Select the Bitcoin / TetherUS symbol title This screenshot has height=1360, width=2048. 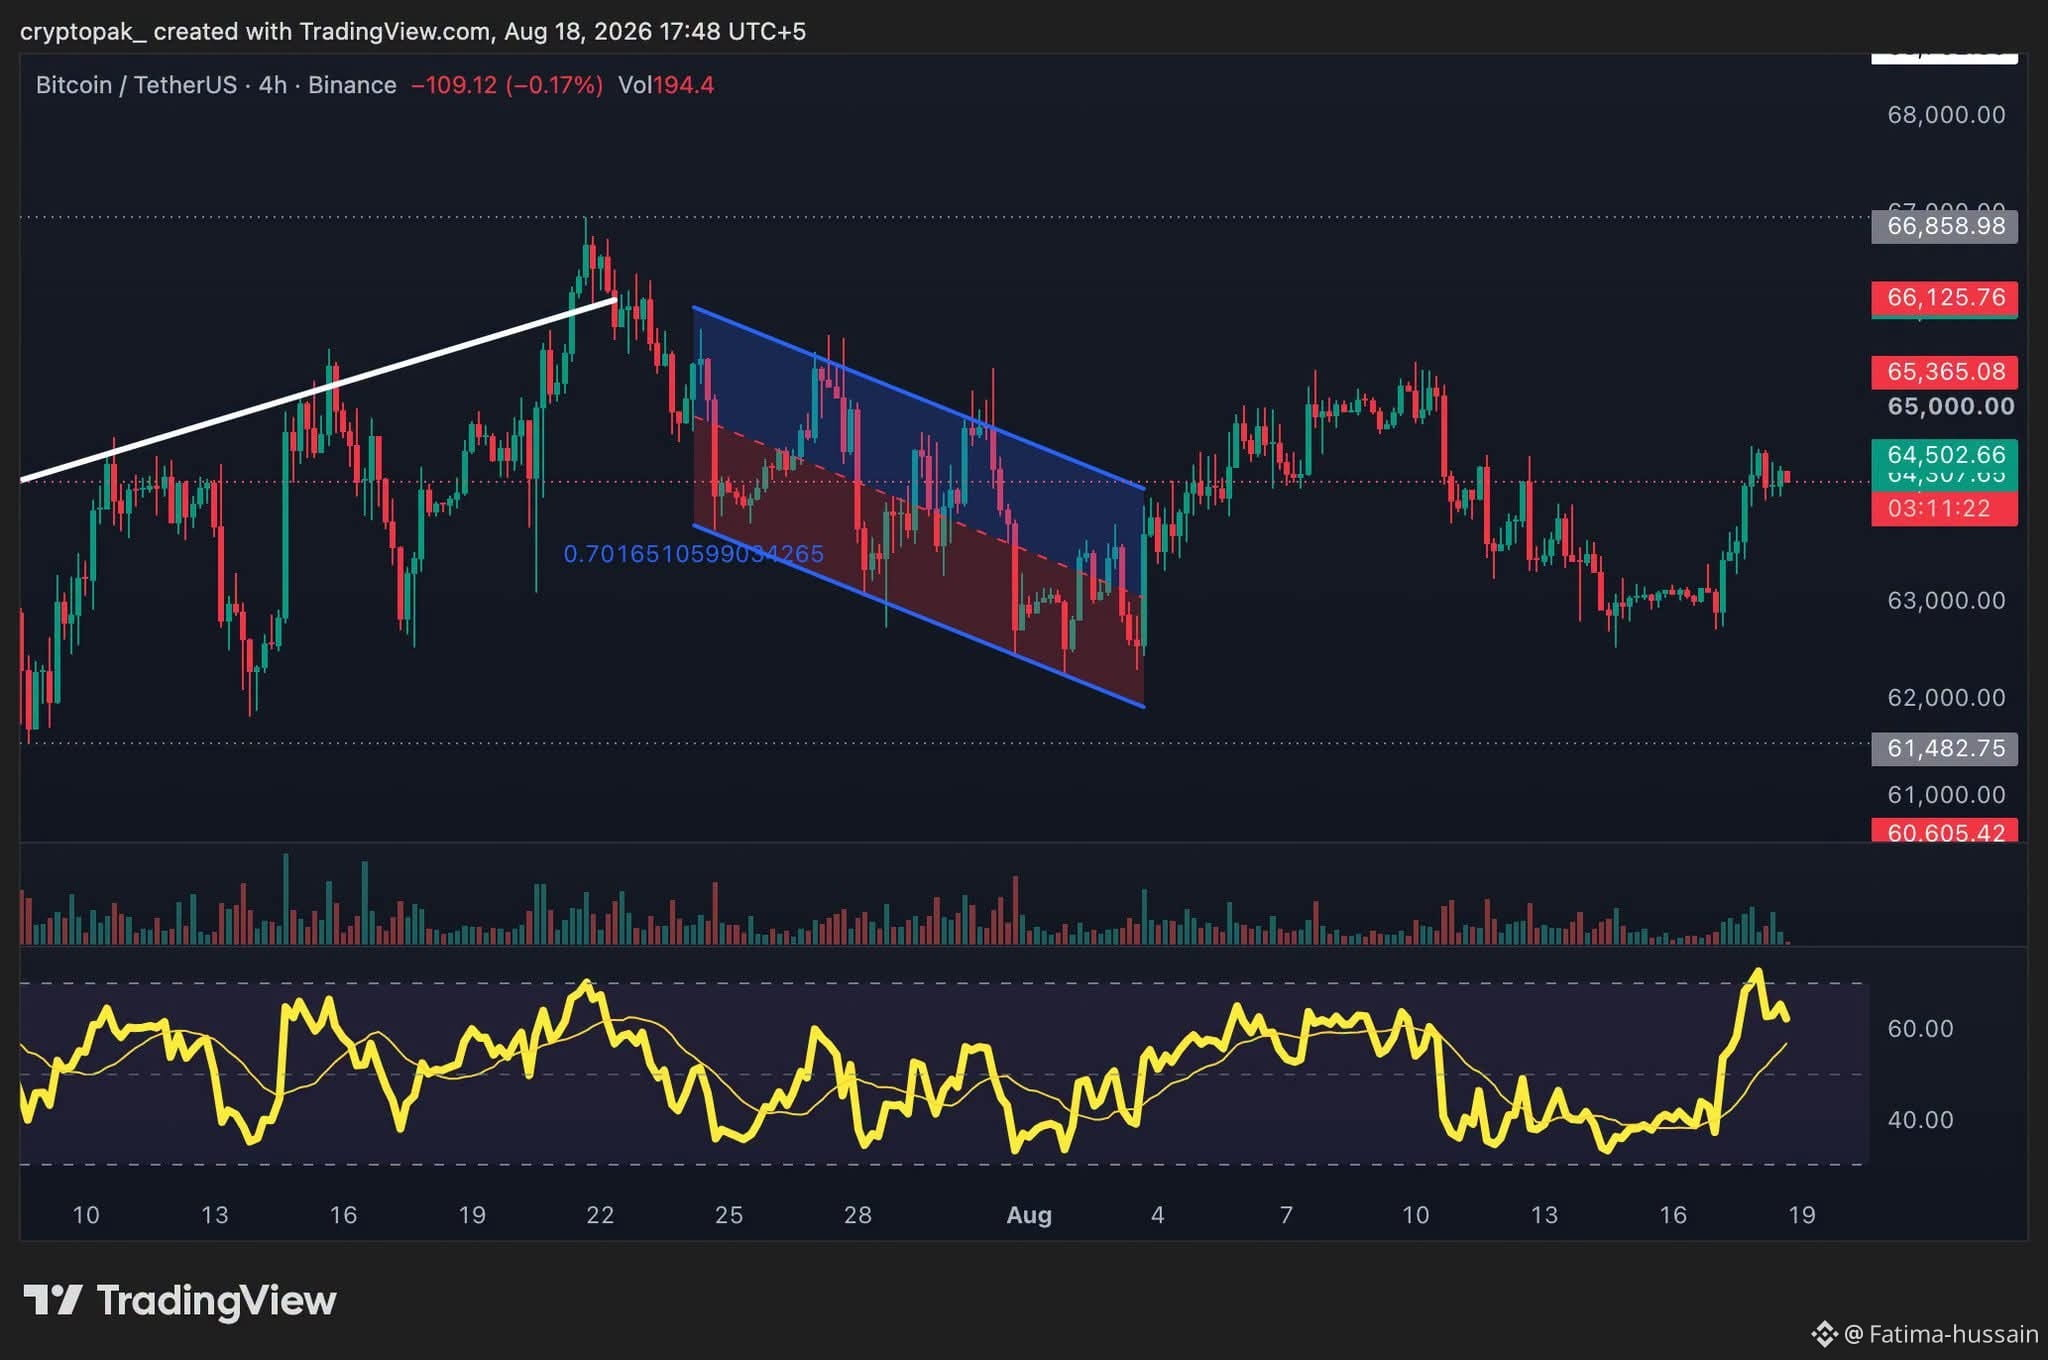(x=136, y=85)
